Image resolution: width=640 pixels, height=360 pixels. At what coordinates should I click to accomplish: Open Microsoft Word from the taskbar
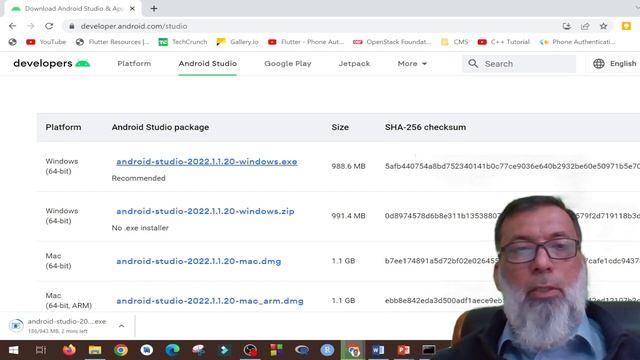coord(378,350)
